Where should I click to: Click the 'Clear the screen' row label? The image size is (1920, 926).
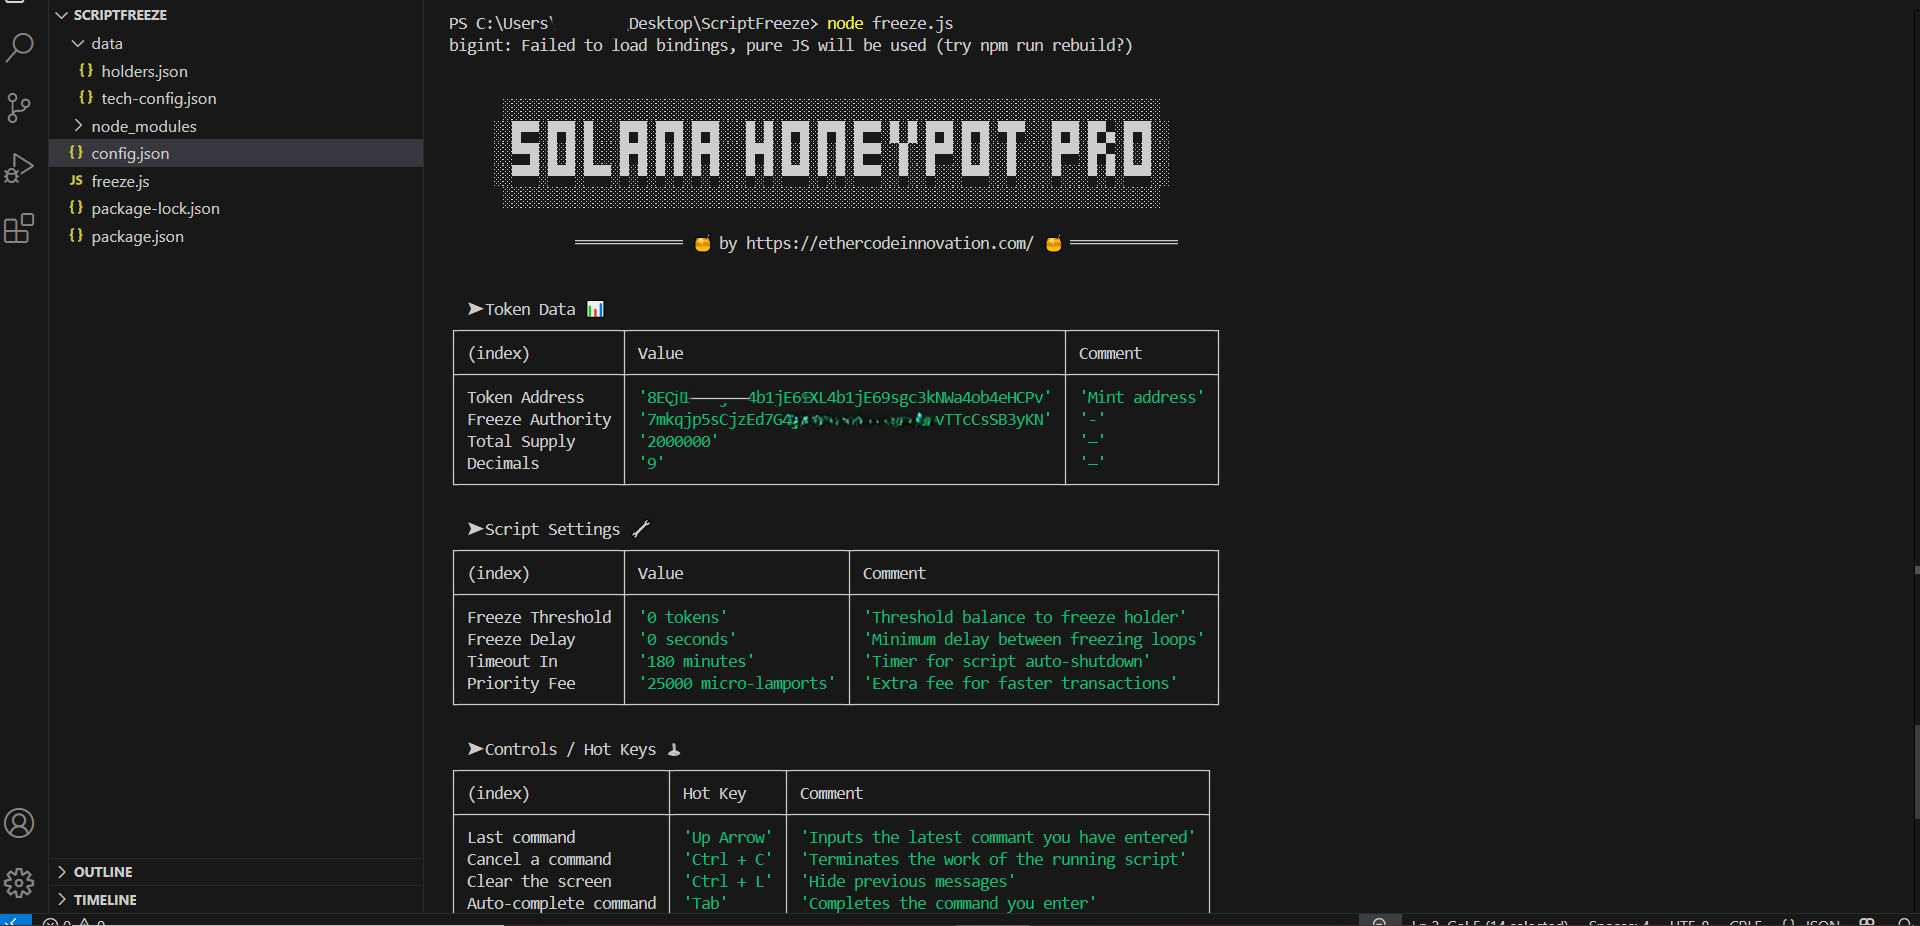tap(539, 881)
